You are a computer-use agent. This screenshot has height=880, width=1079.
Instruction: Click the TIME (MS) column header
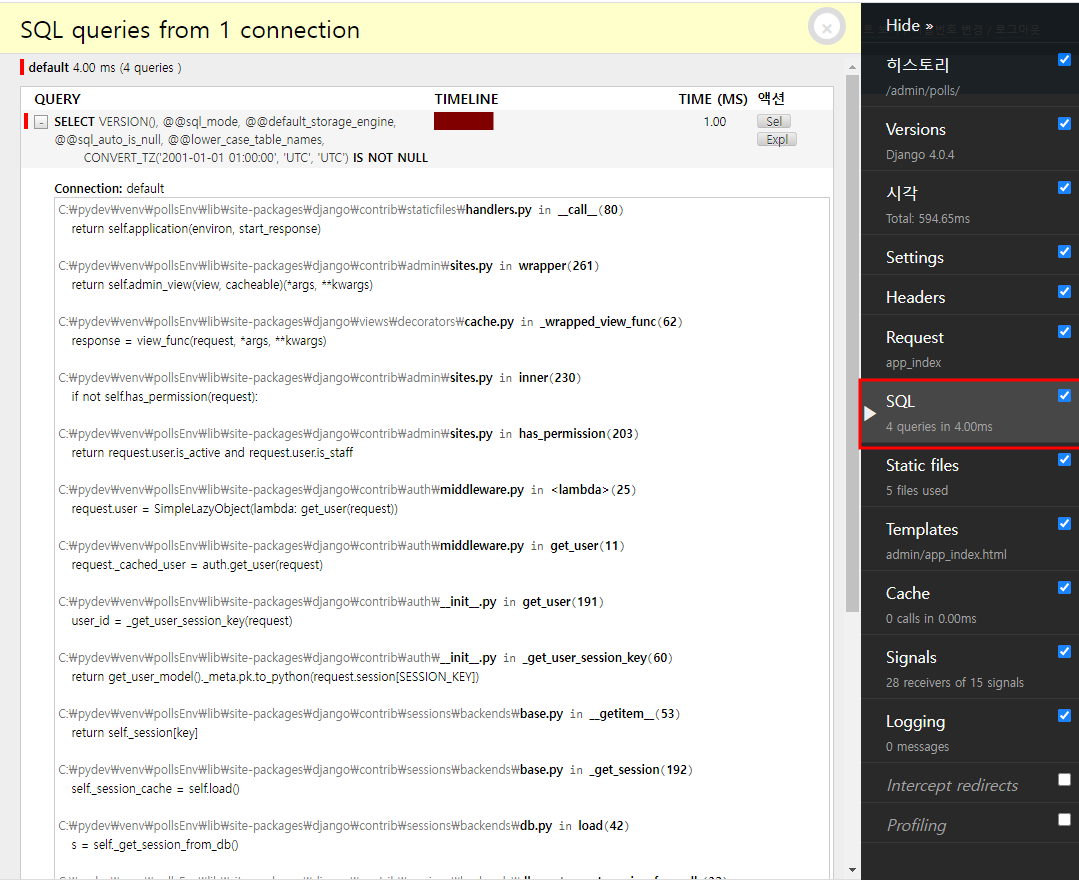tap(712, 99)
